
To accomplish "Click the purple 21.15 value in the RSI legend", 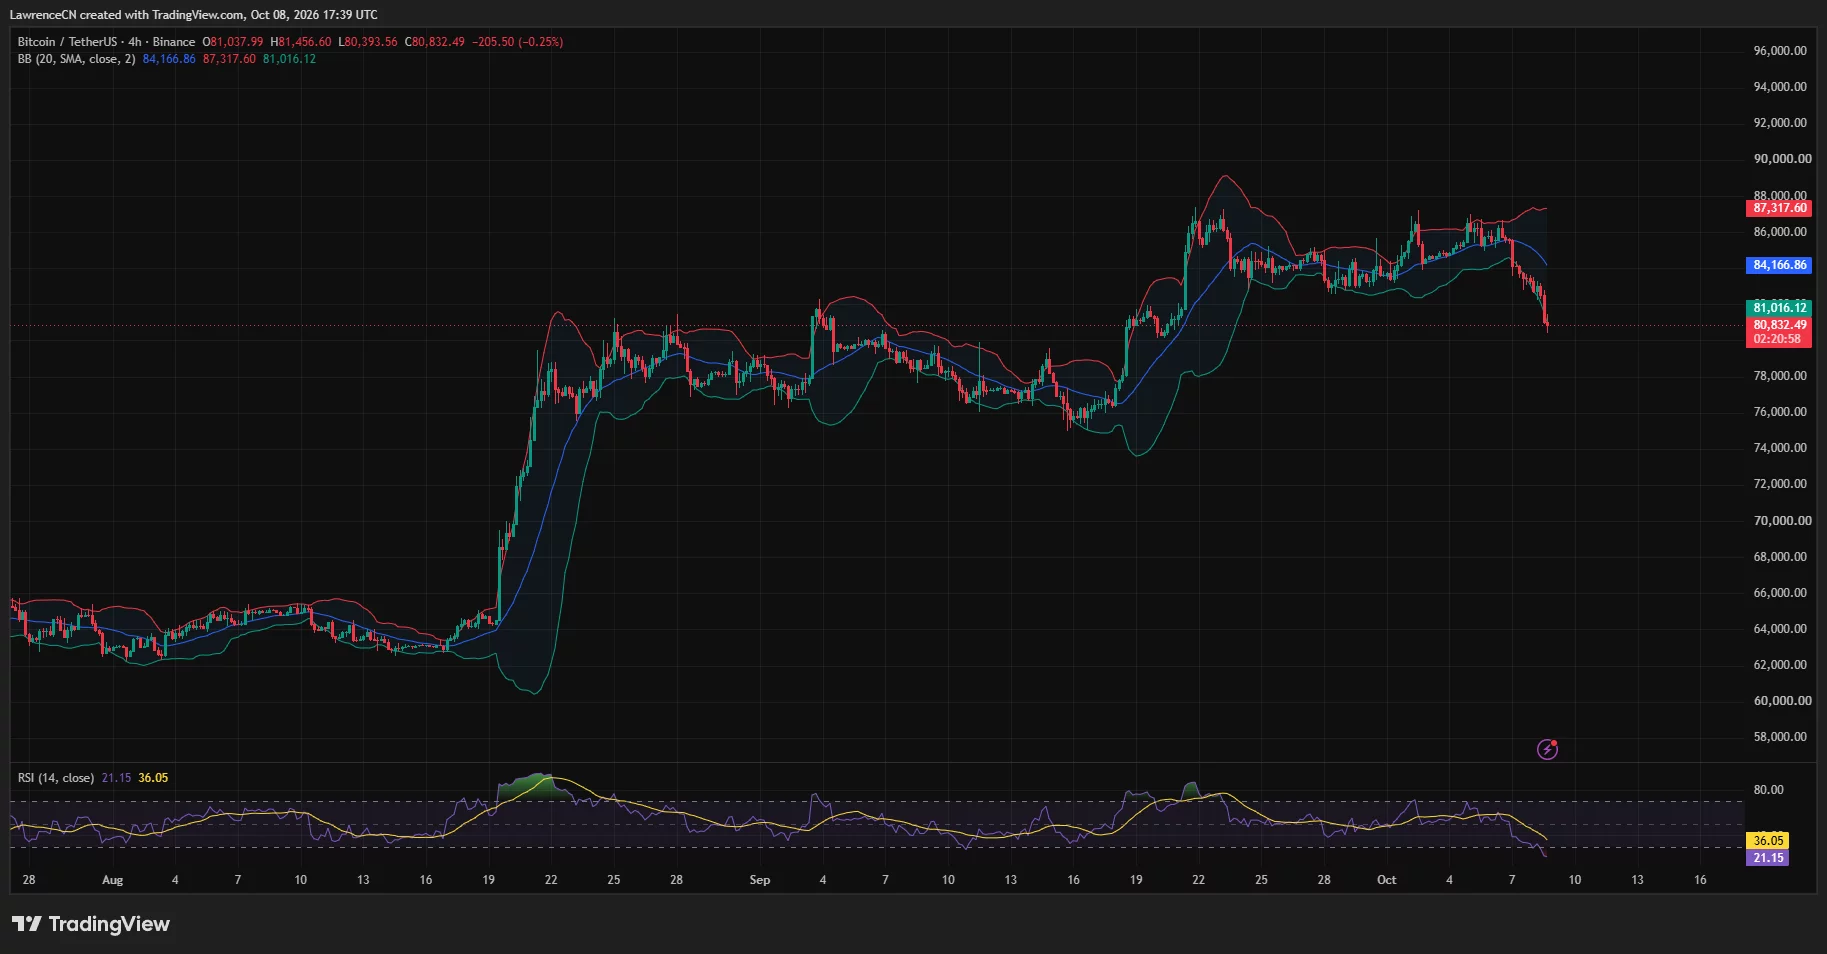I will pos(116,778).
